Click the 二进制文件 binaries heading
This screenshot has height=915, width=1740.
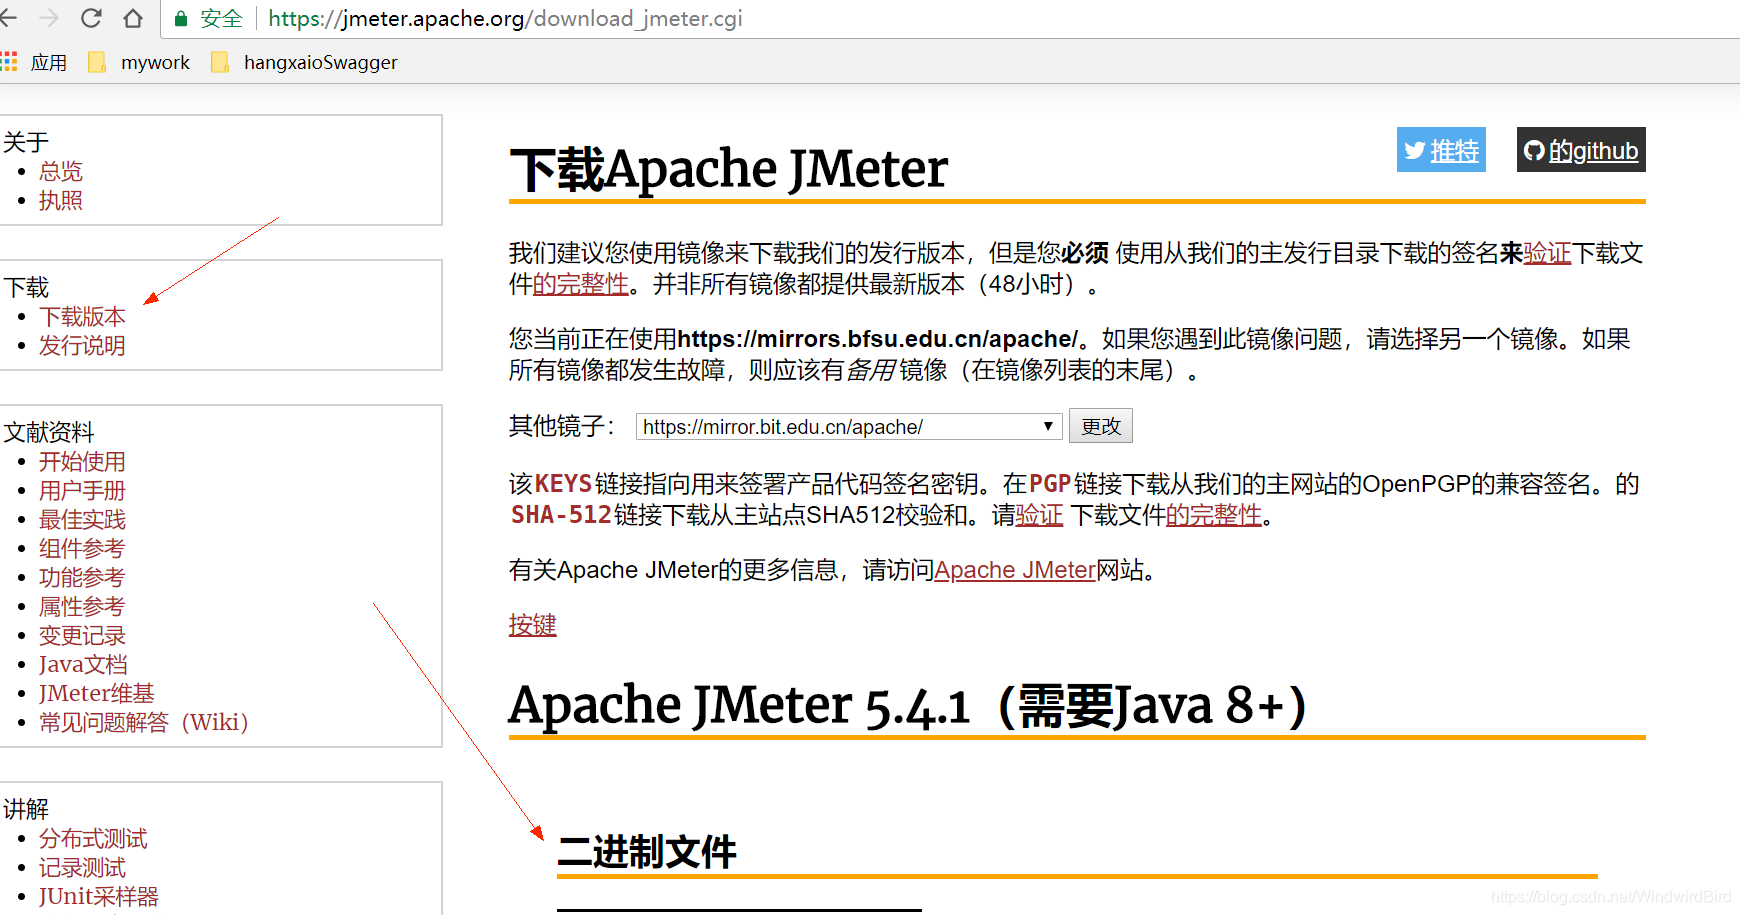[647, 852]
